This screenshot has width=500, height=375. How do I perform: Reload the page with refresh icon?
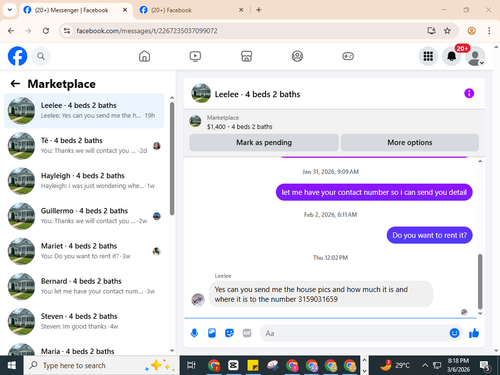tap(46, 31)
